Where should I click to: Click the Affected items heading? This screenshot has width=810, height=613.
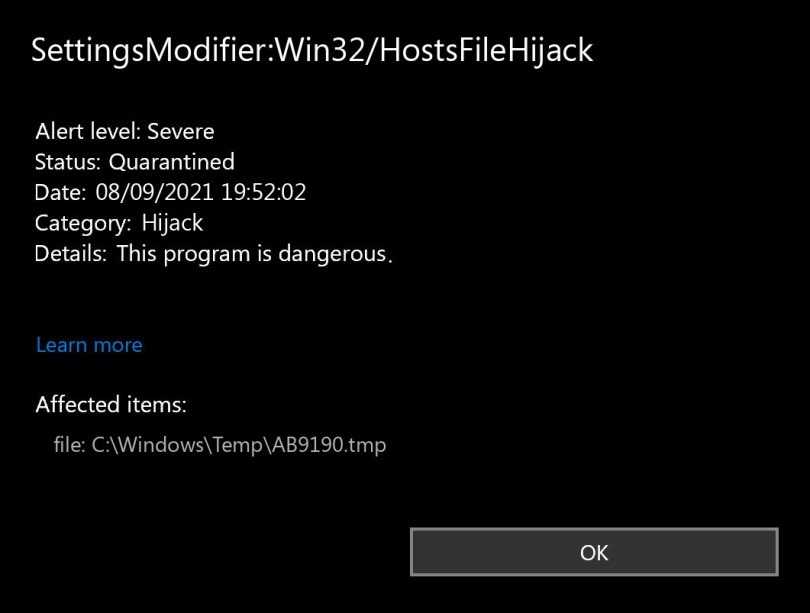(x=111, y=405)
